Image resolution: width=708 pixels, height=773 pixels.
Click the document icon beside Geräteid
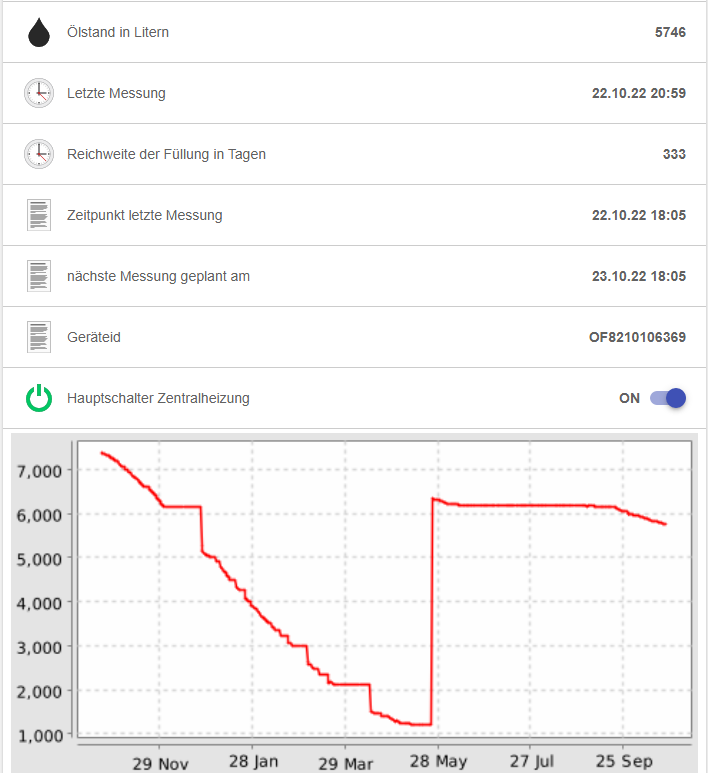click(39, 338)
